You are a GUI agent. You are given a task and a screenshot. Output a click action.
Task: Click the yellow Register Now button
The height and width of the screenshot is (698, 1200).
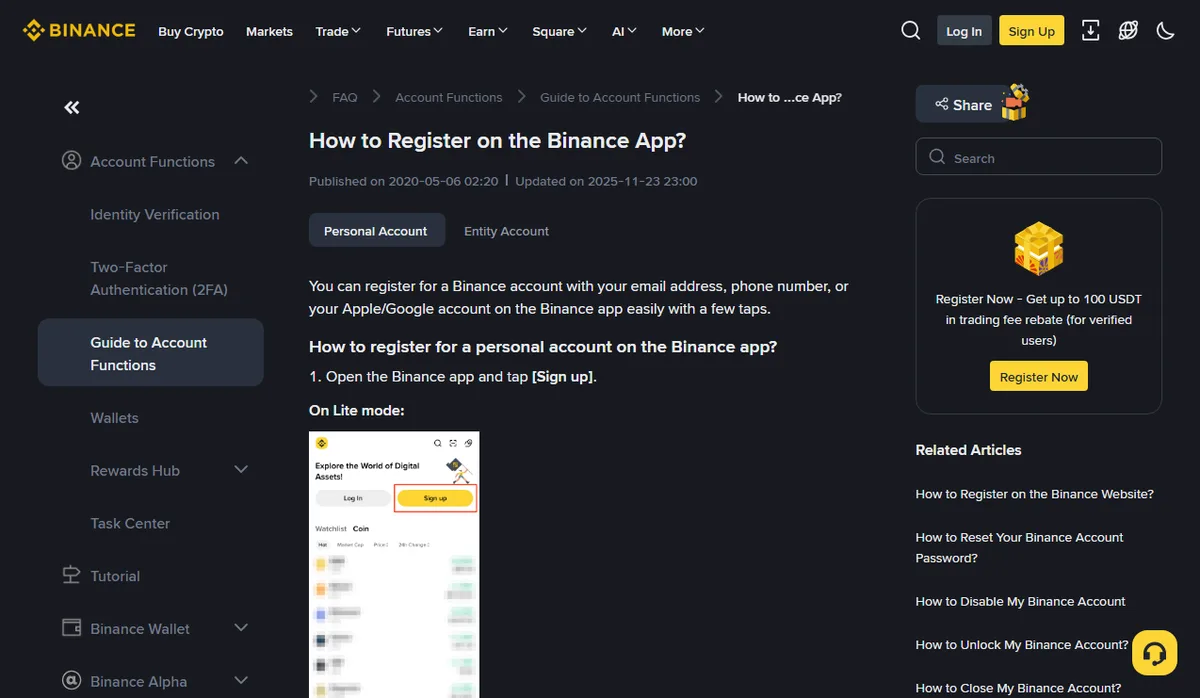pyautogui.click(x=1039, y=376)
